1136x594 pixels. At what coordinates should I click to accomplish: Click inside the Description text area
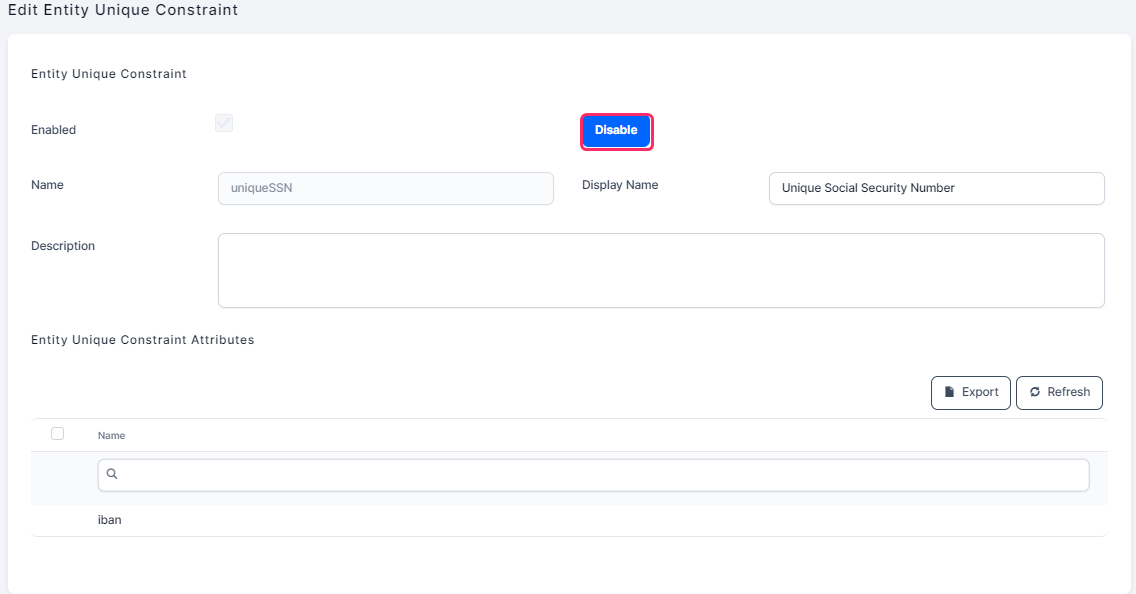tap(660, 270)
